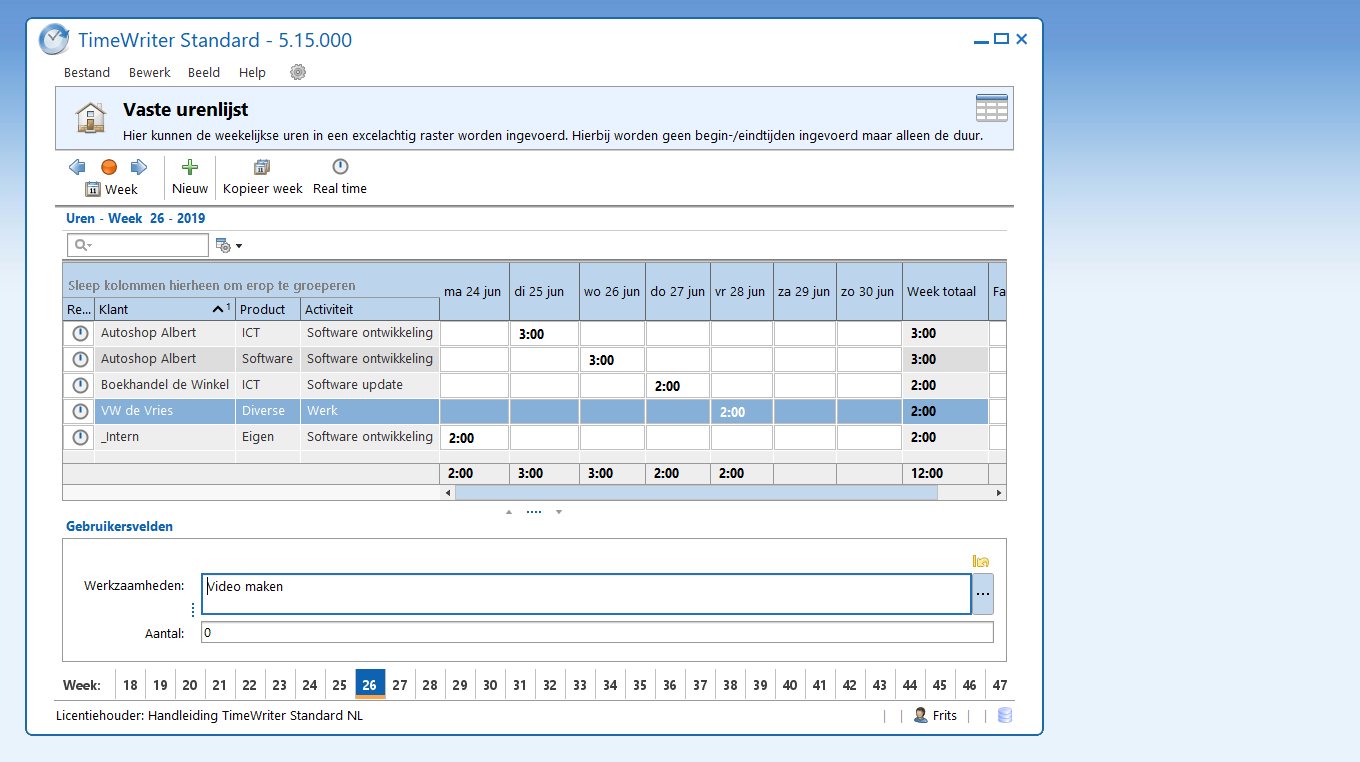1360x762 pixels.
Task: Add a new entry with Nieuw
Action: 190,177
